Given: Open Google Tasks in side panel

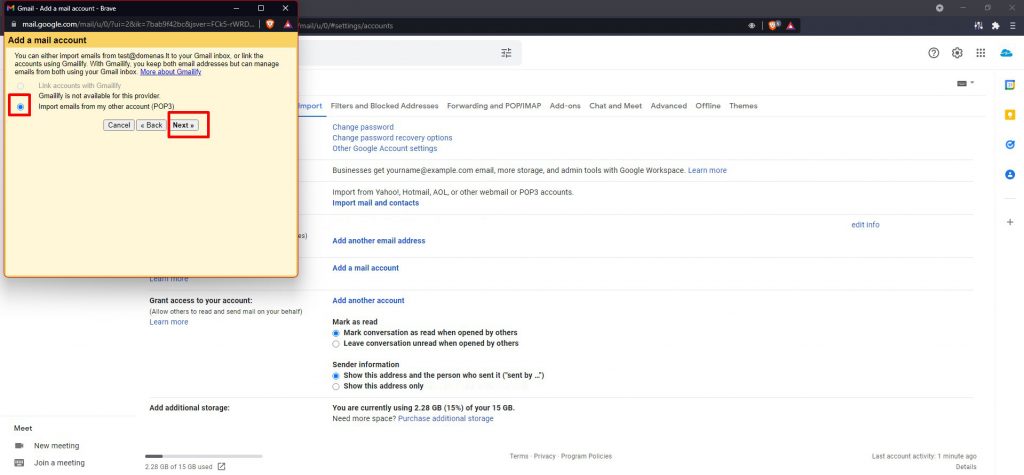Looking at the screenshot, I should [x=1010, y=145].
